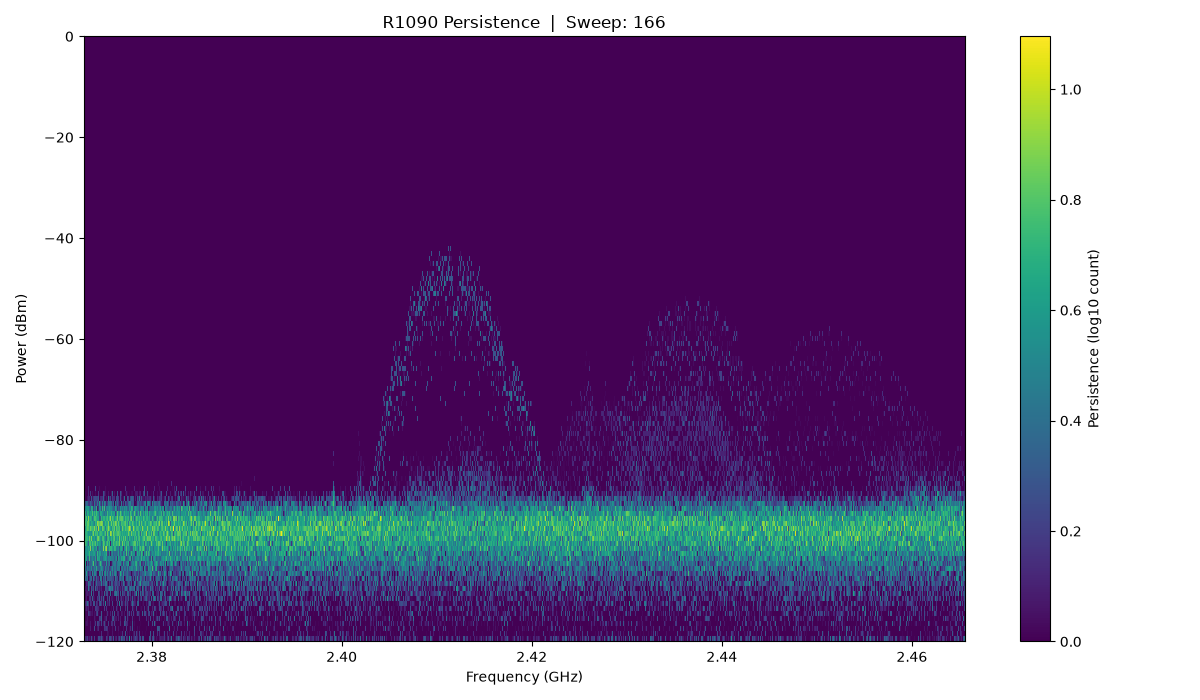This screenshot has width=1200, height=700.
Task: Click the 2.46 frequency tick label
Action: [912, 657]
